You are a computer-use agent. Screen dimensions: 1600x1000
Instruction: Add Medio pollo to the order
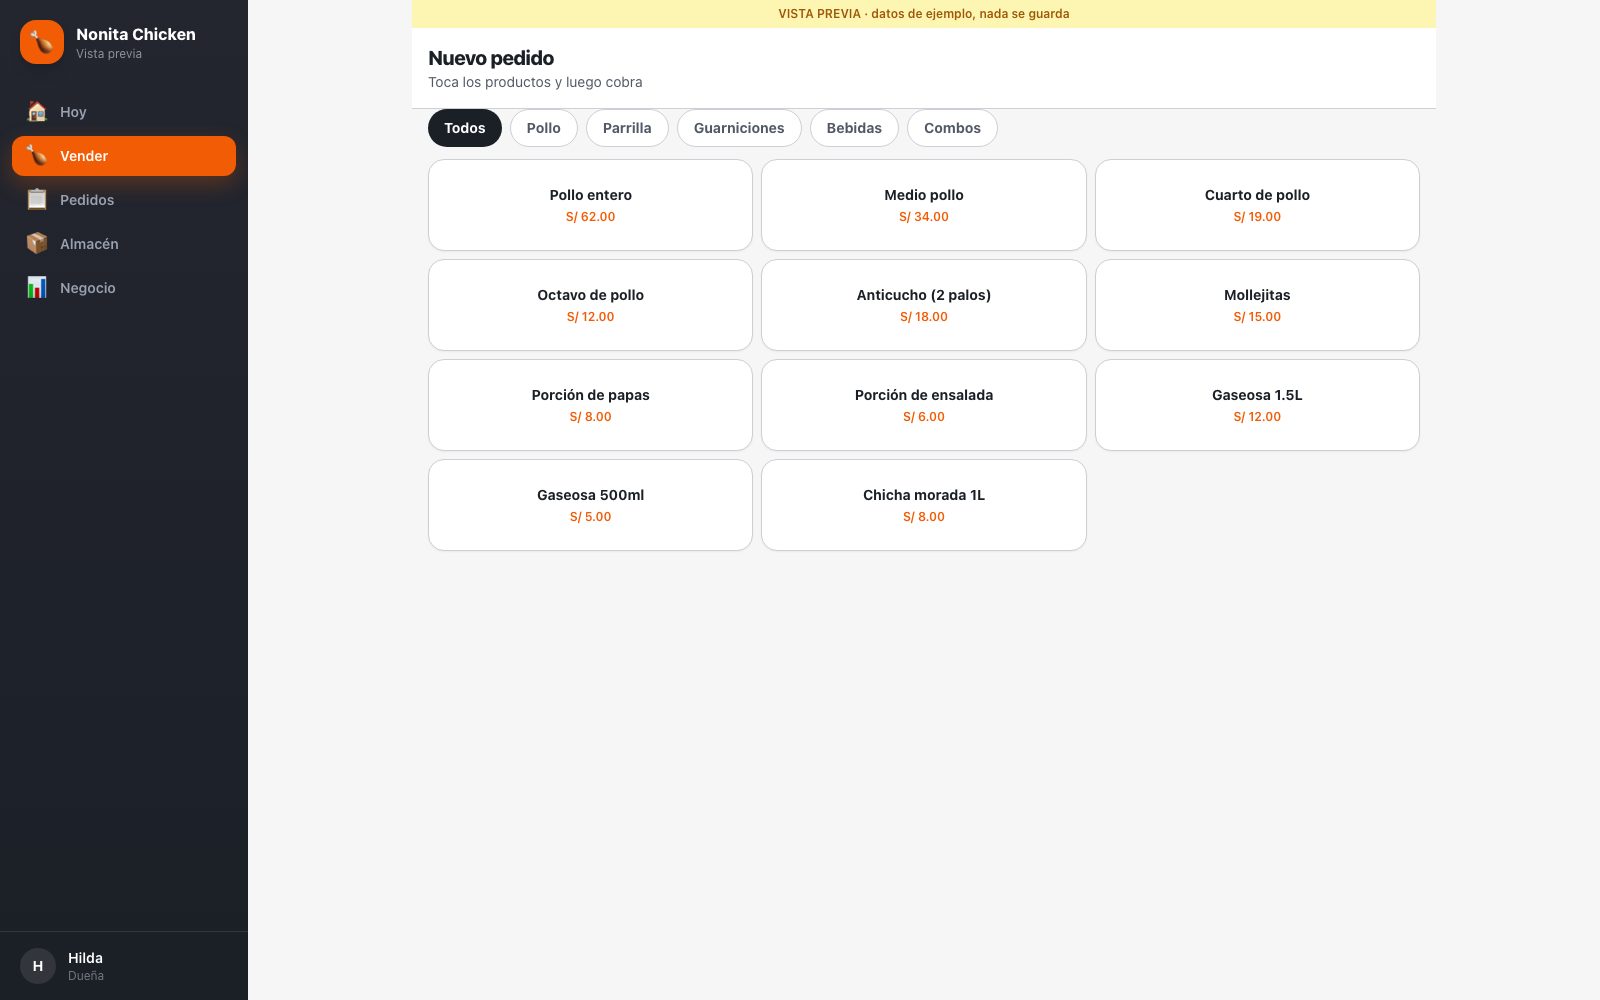point(924,205)
